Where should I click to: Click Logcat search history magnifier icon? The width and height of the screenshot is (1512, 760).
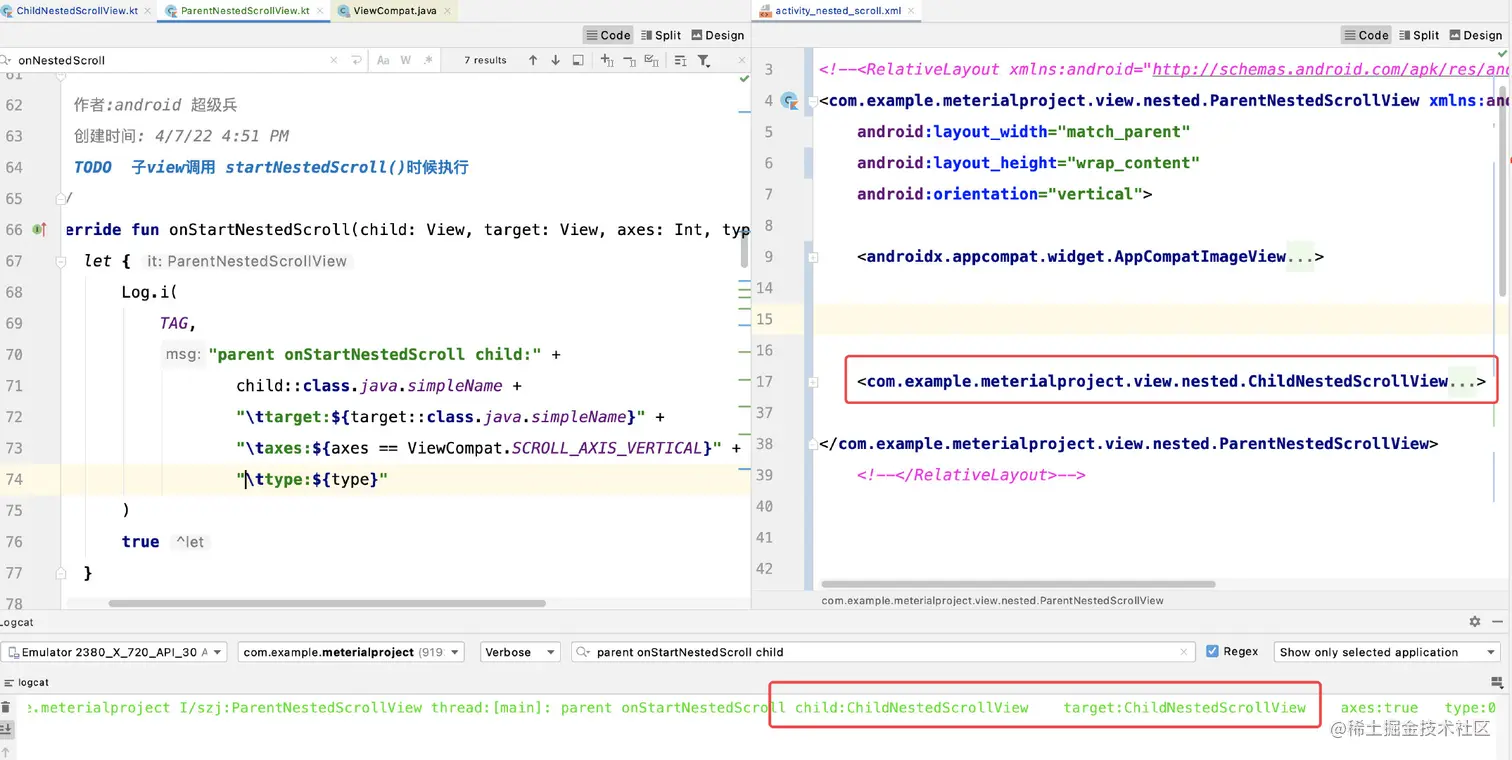tap(583, 652)
